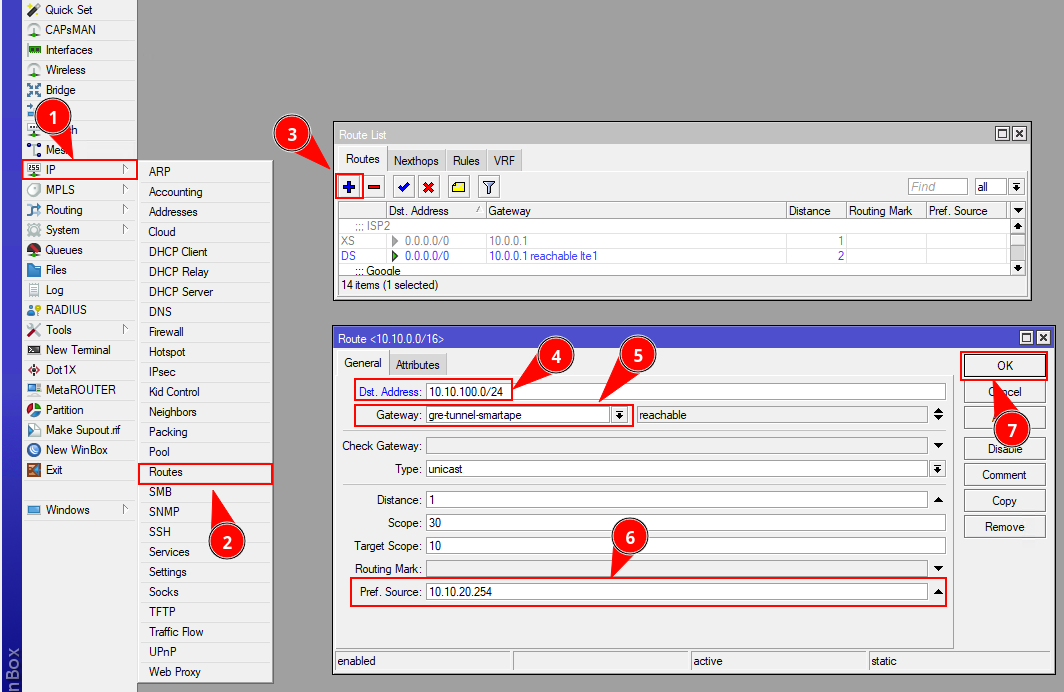Switch to the Nexthops tab

pyautogui.click(x=416, y=161)
